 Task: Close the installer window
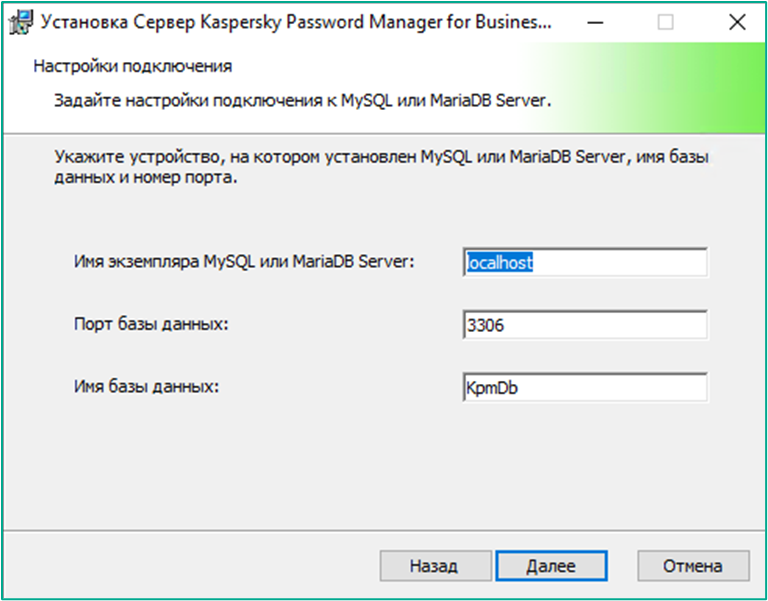pyautogui.click(x=737, y=22)
